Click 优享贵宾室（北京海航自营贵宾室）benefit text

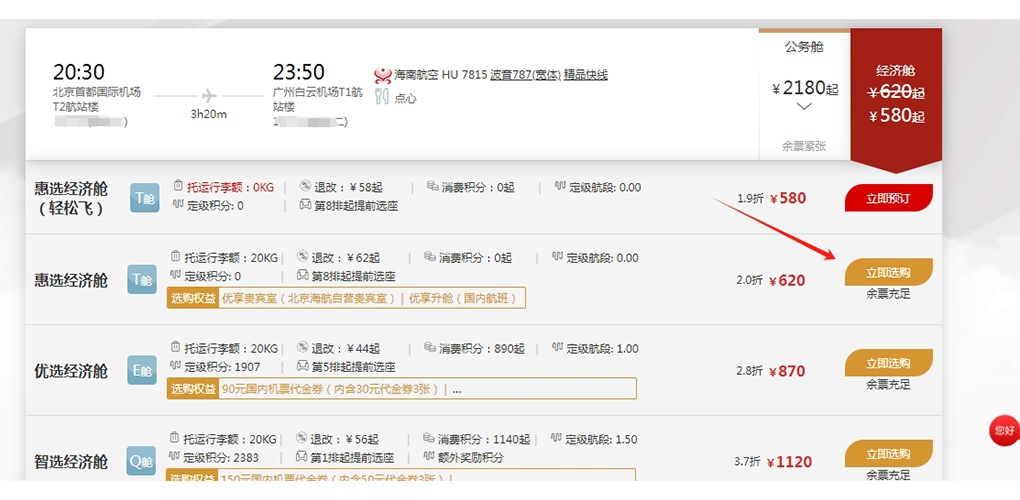click(x=310, y=298)
